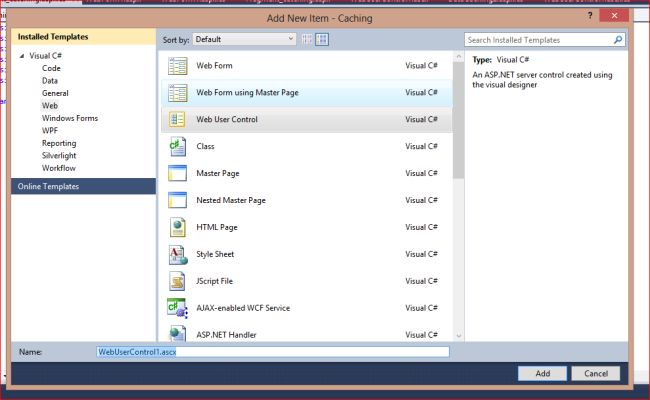Click the "Web Form using Master Page" label
650x400 pixels.
pos(247,92)
